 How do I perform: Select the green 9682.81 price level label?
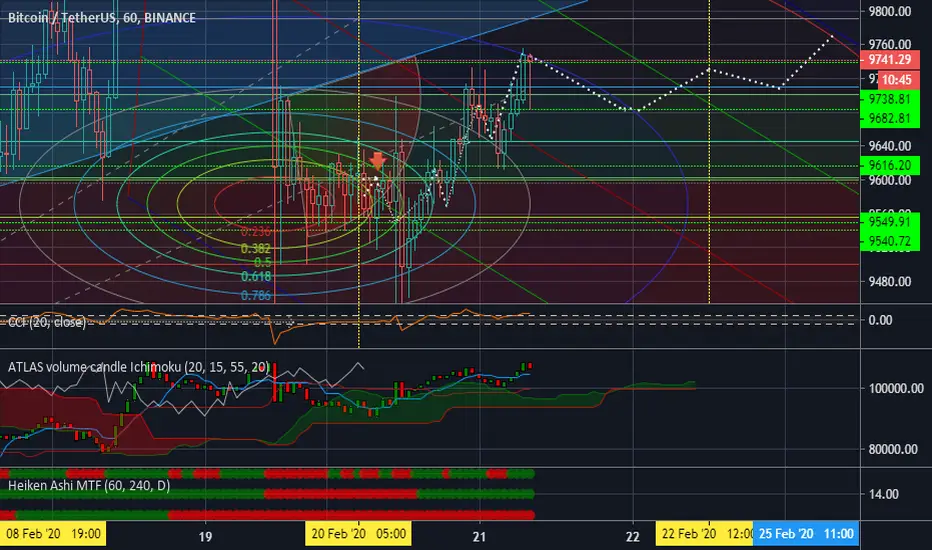click(889, 118)
